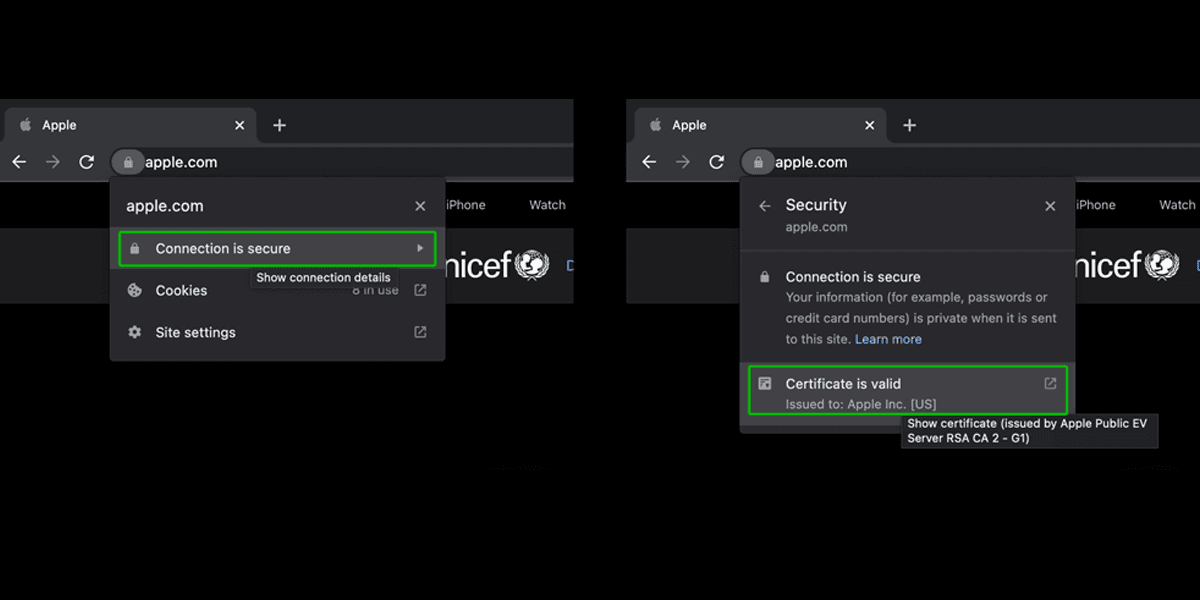Click the 'Issued to: Apple Inc. [US]' text
Screen dimensions: 1200x600
861,404
